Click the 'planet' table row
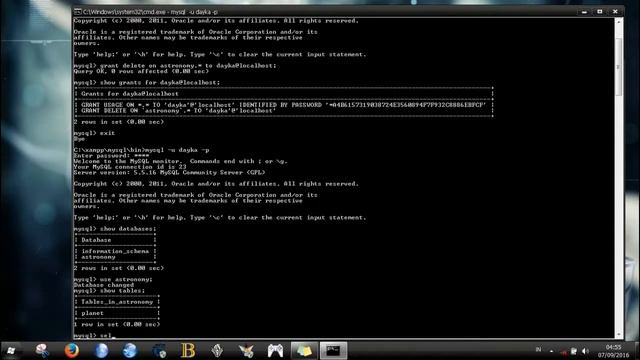Screen dimensions: 640x360 tap(92, 313)
